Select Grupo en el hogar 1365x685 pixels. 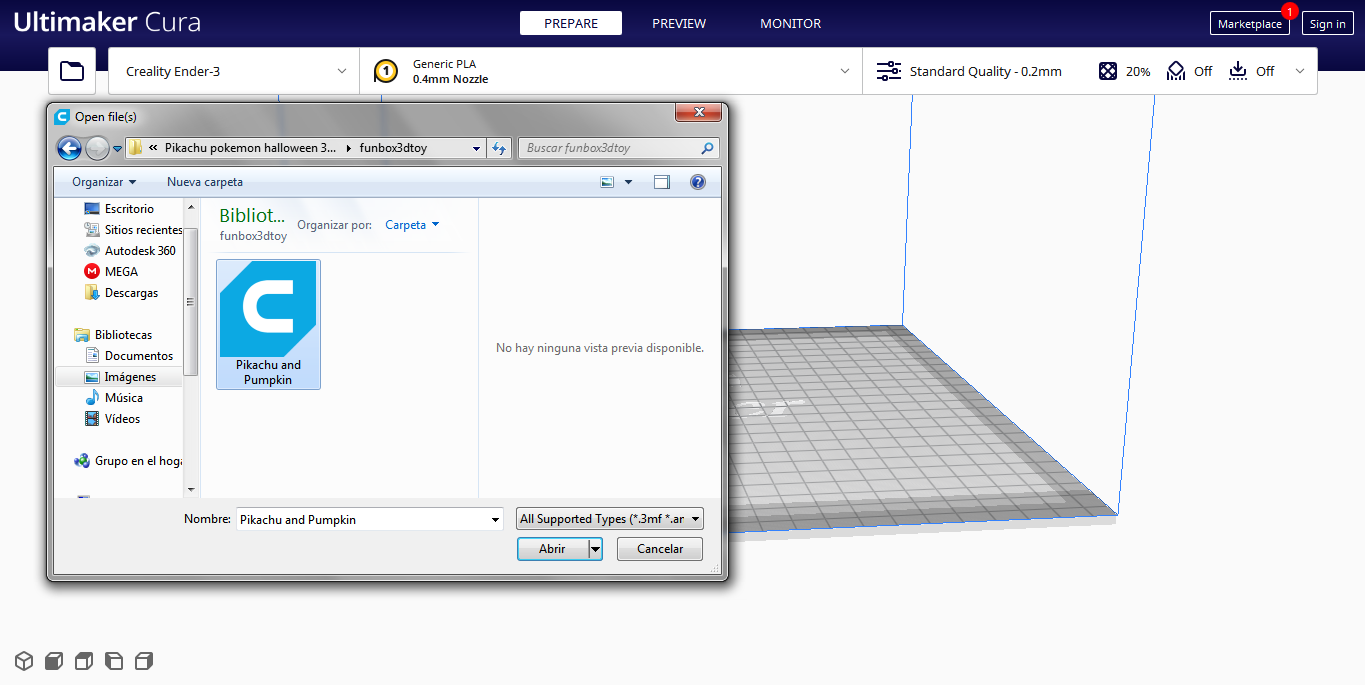138,461
